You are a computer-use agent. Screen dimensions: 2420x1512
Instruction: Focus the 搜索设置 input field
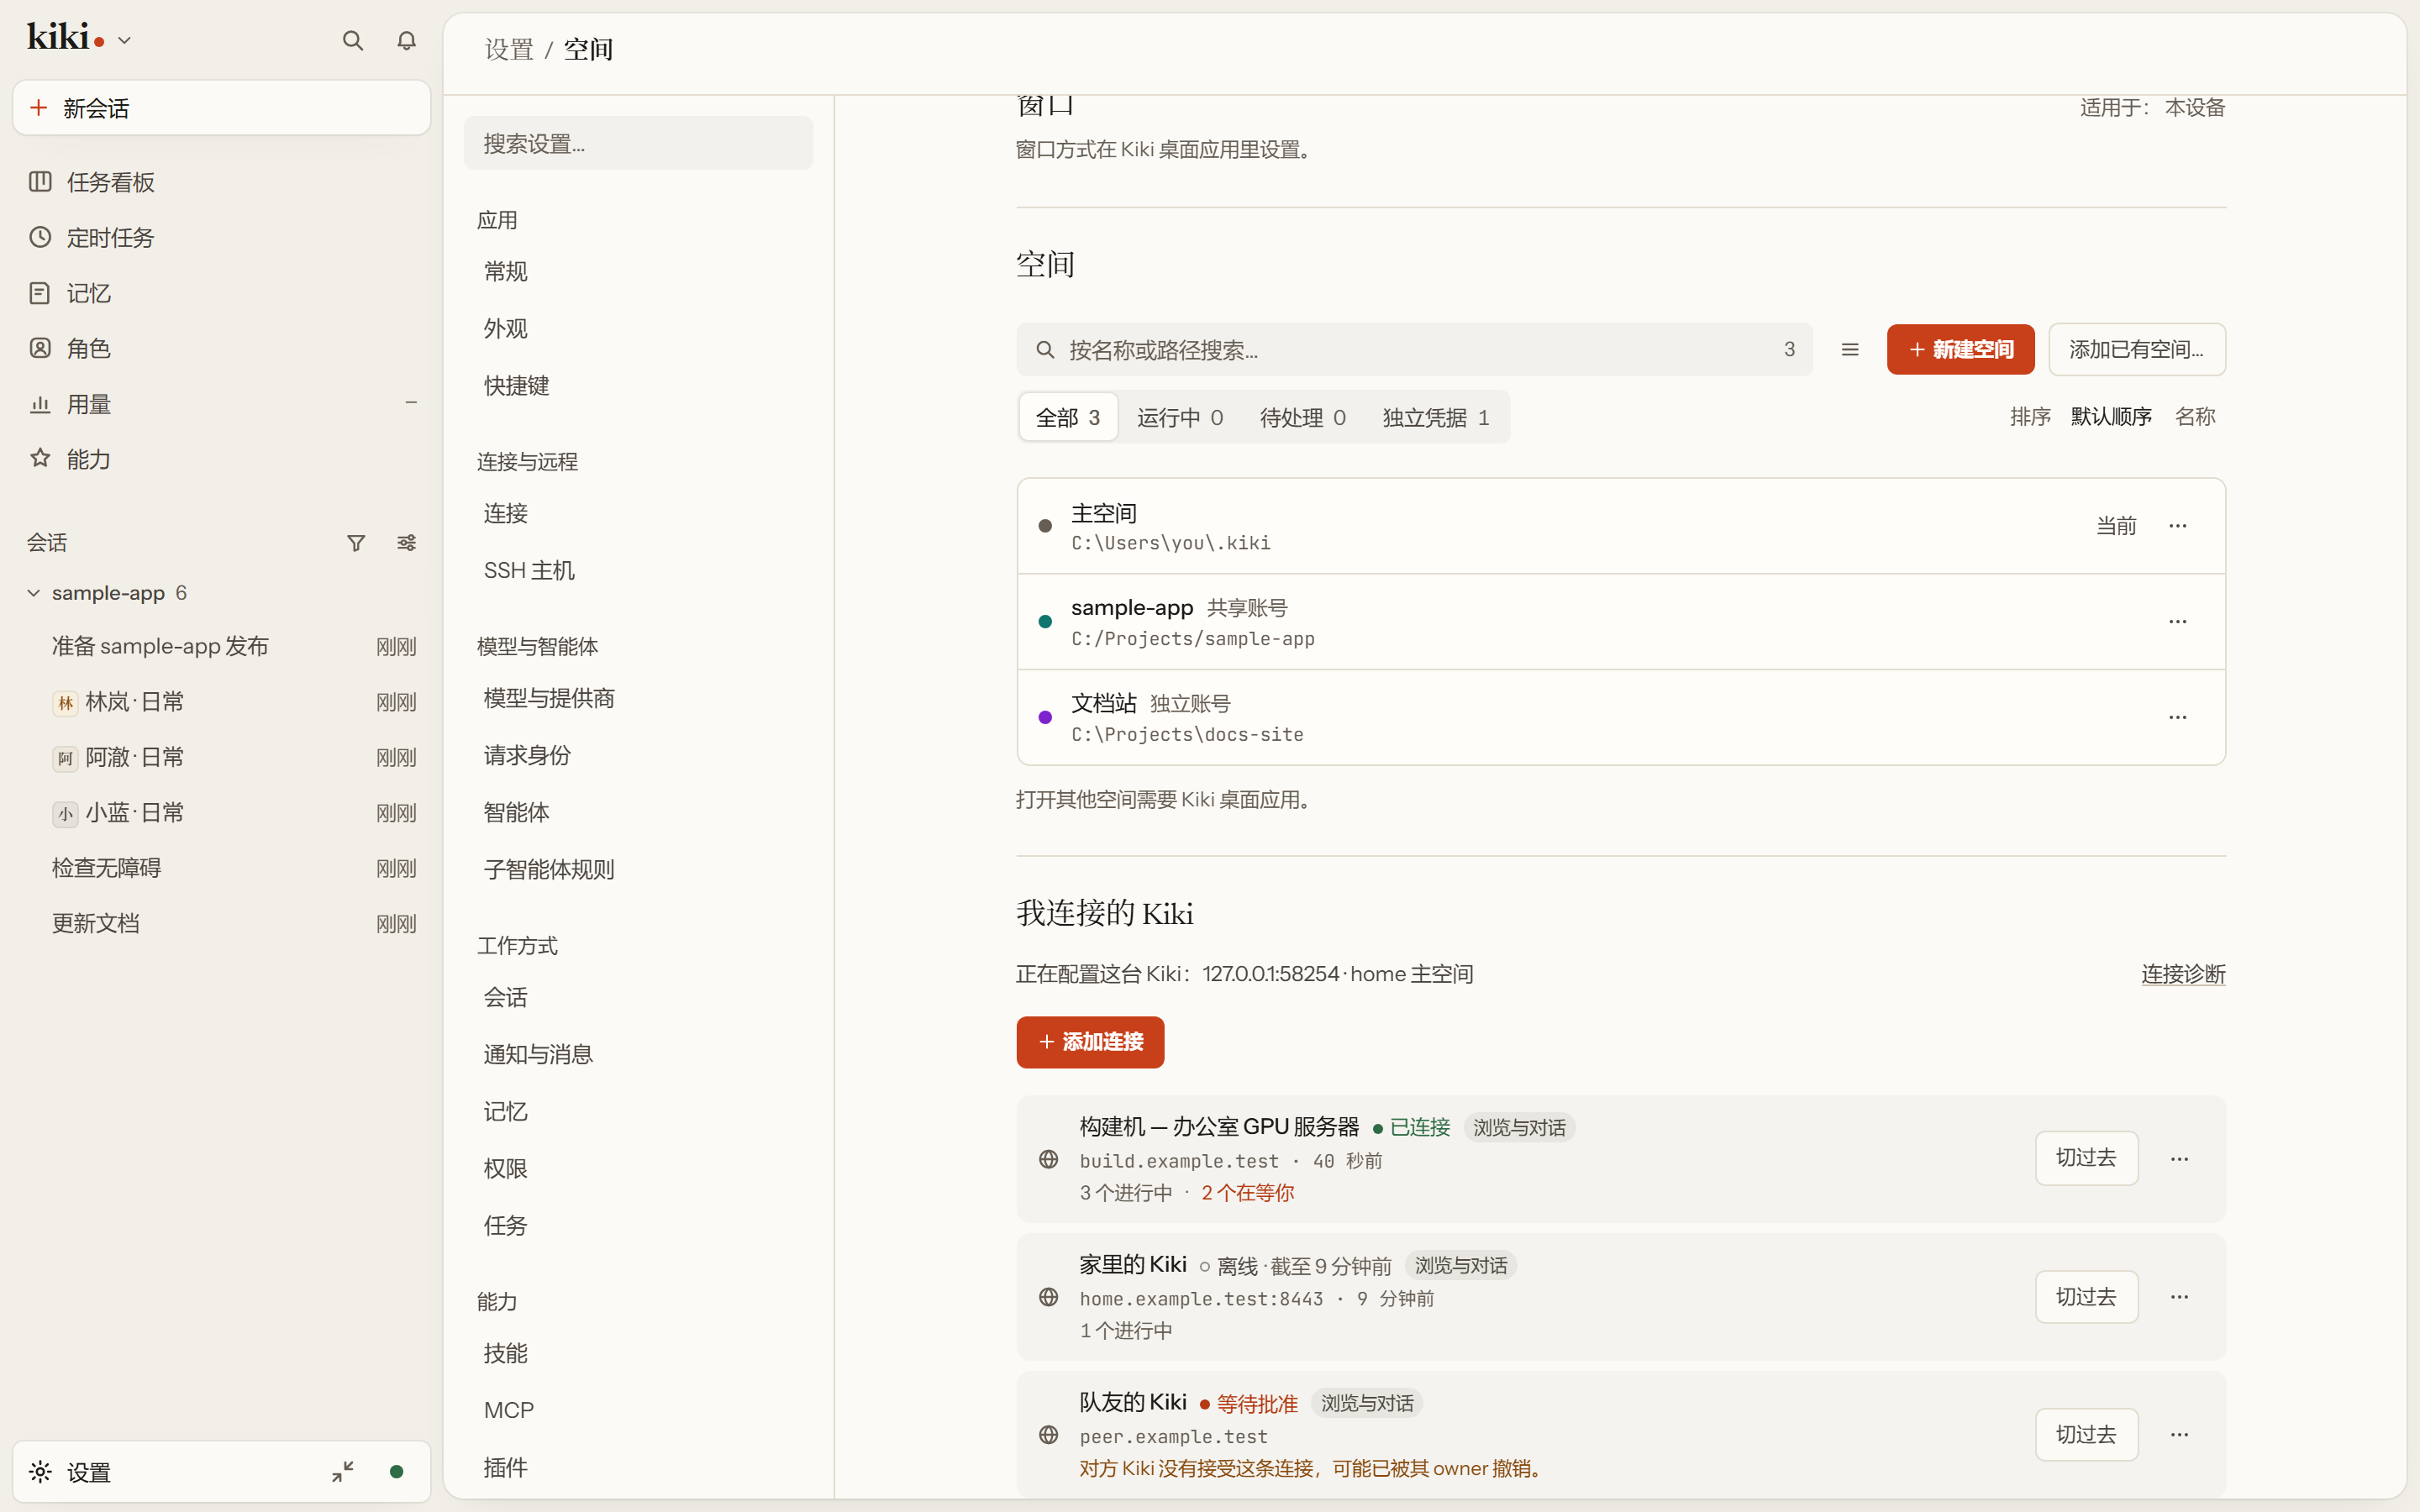point(638,143)
